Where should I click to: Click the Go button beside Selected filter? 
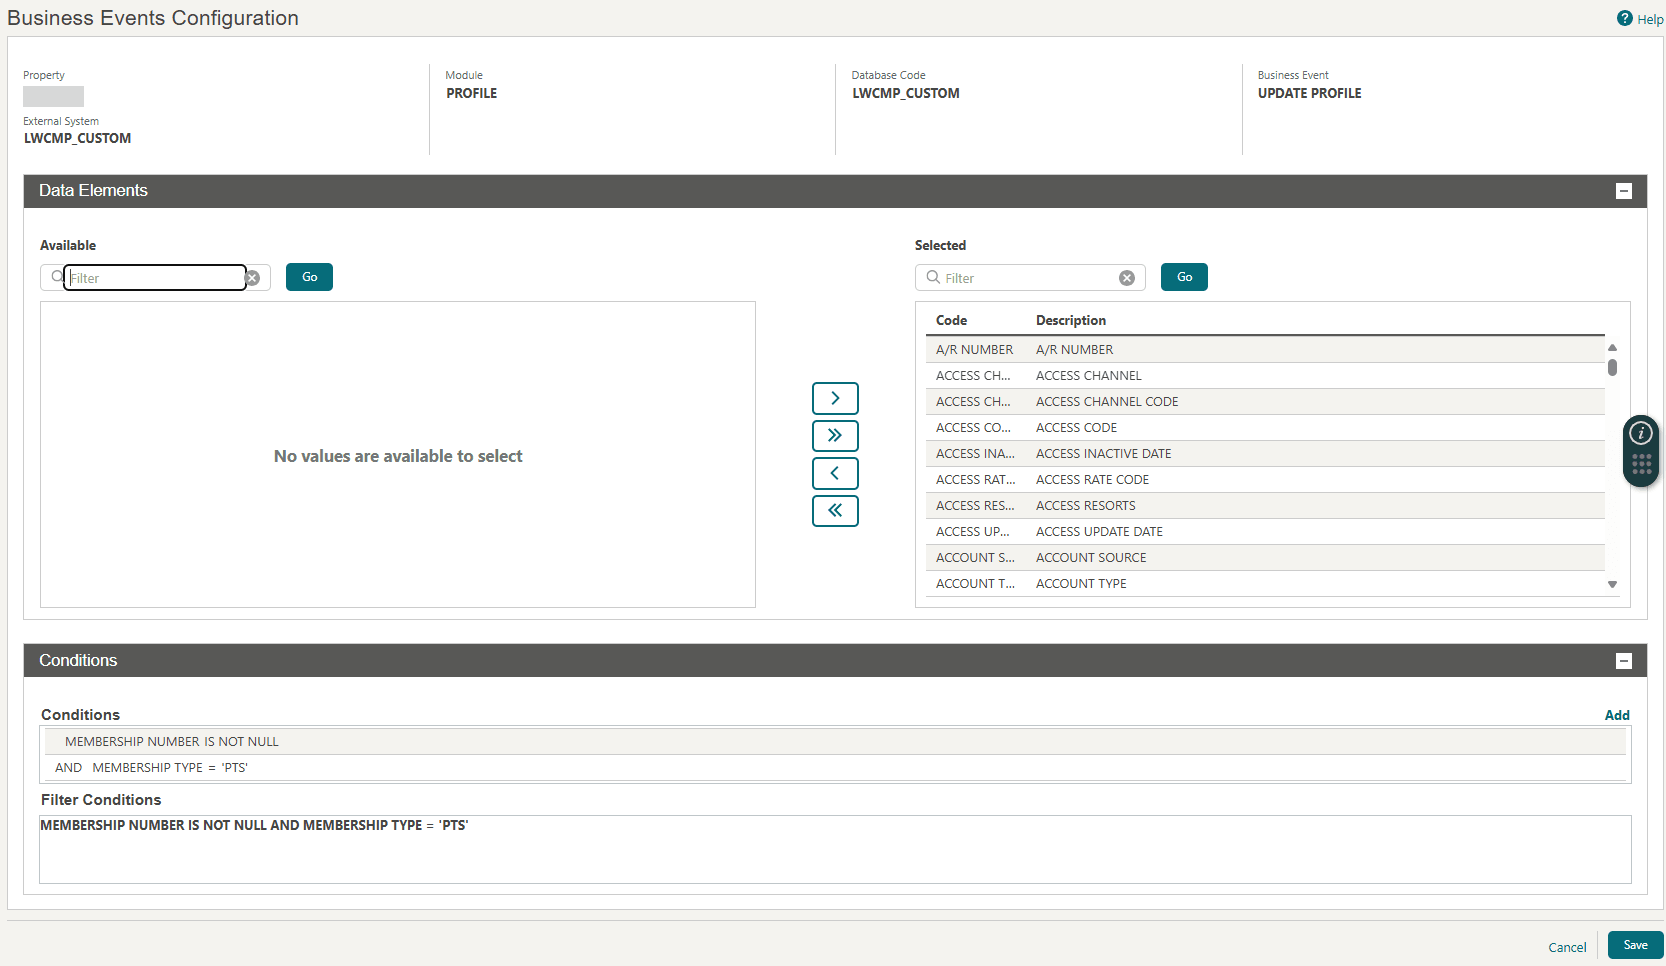click(1183, 277)
